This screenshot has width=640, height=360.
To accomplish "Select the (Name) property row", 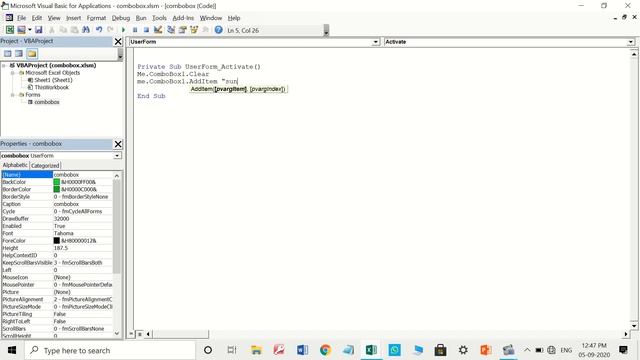I will click(57, 175).
